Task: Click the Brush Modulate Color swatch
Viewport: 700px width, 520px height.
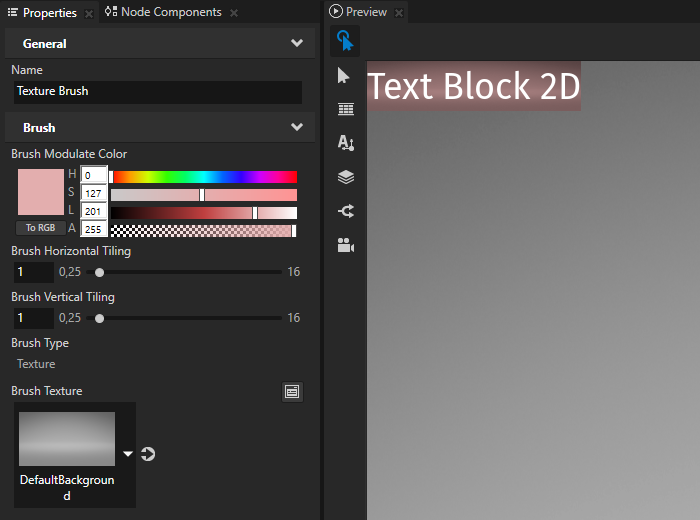Action: [x=40, y=193]
